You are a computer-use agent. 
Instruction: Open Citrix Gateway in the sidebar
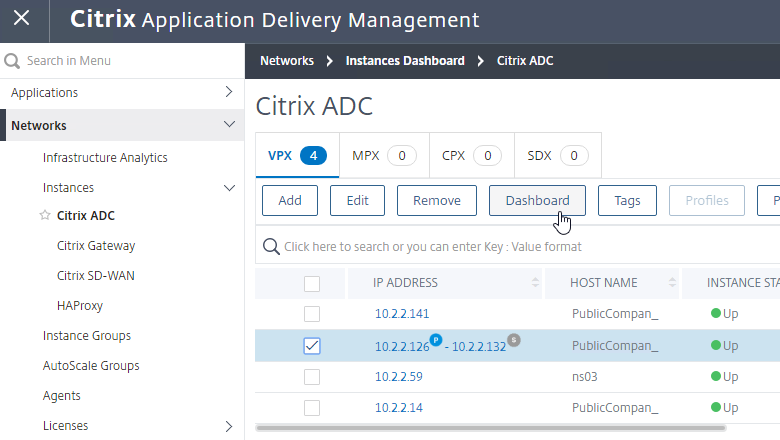96,246
